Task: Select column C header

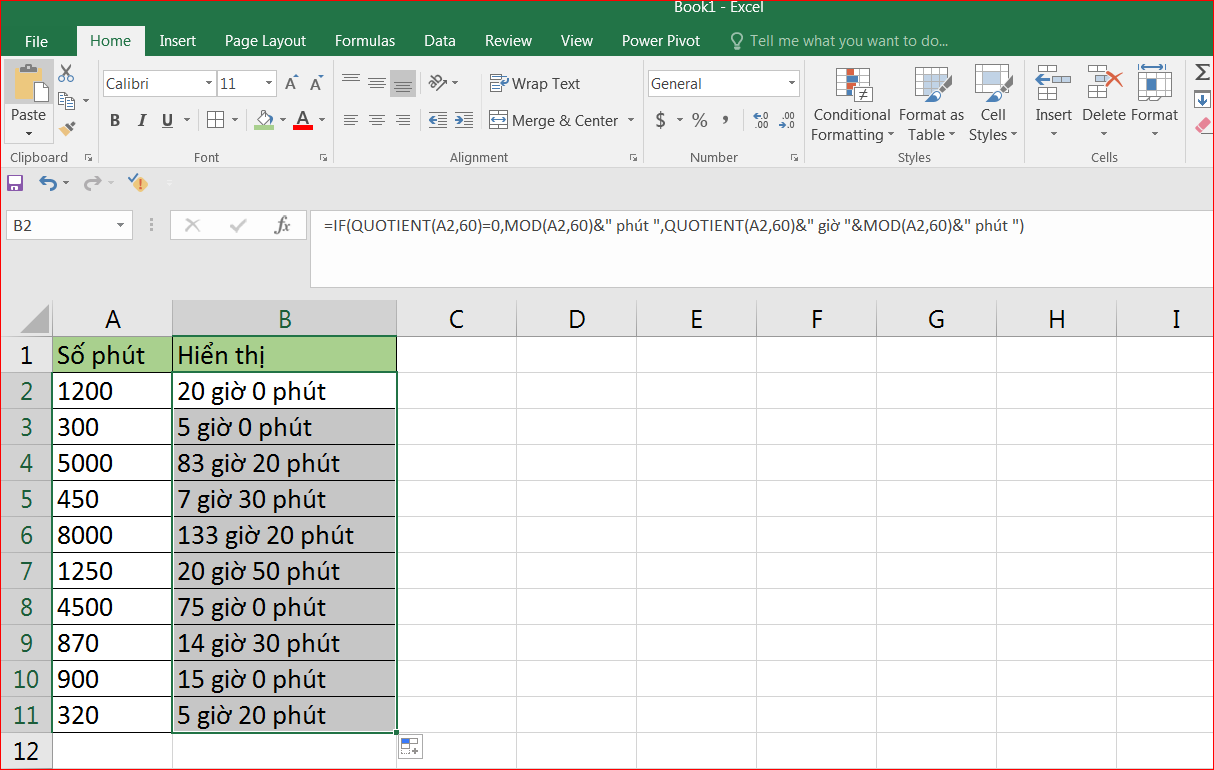Action: tap(457, 319)
